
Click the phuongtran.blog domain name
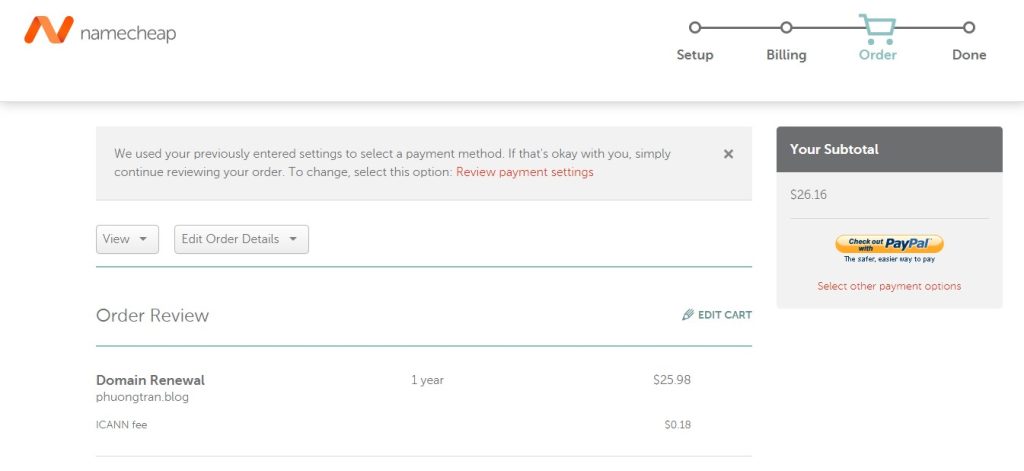[142, 397]
